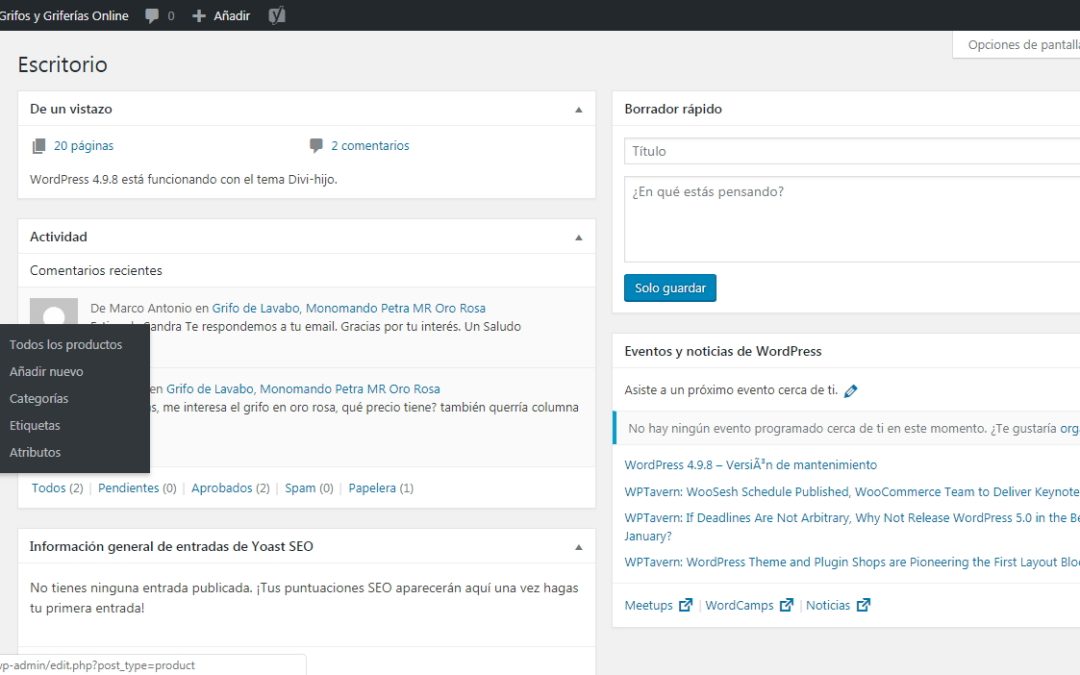Click the external link icon next to Meetups

tap(685, 605)
